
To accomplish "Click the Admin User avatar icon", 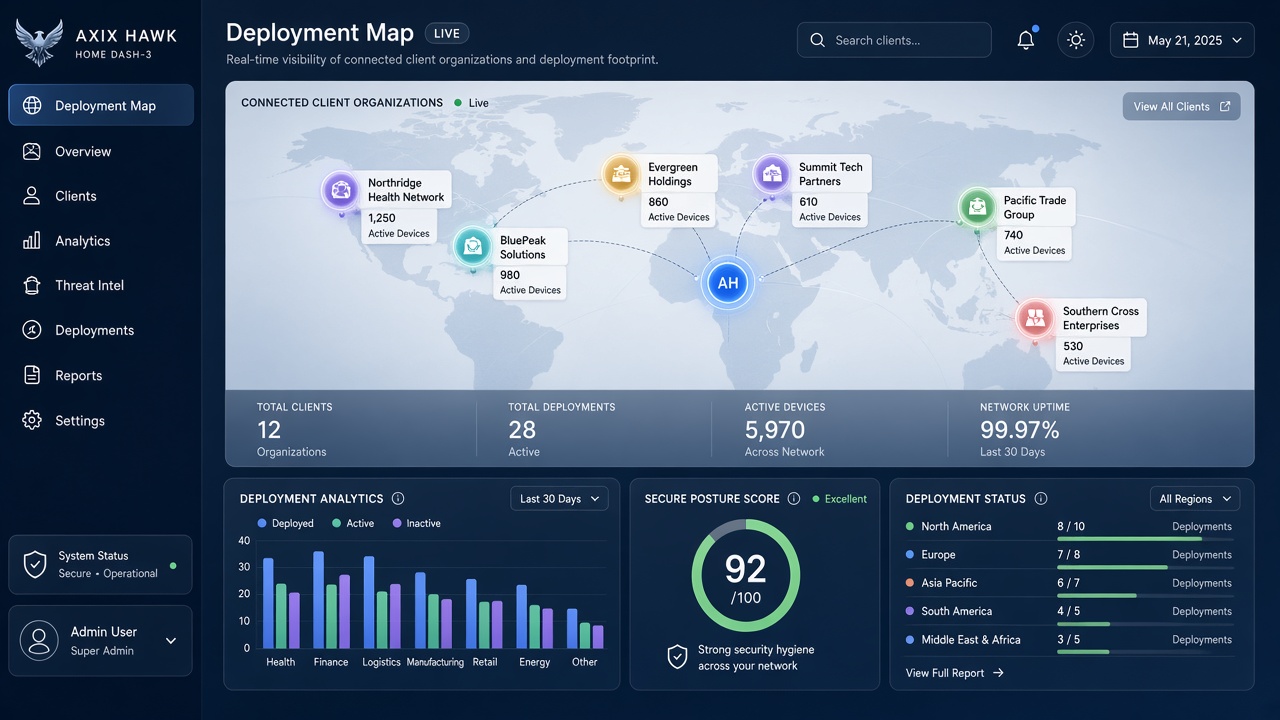I will click(39, 640).
